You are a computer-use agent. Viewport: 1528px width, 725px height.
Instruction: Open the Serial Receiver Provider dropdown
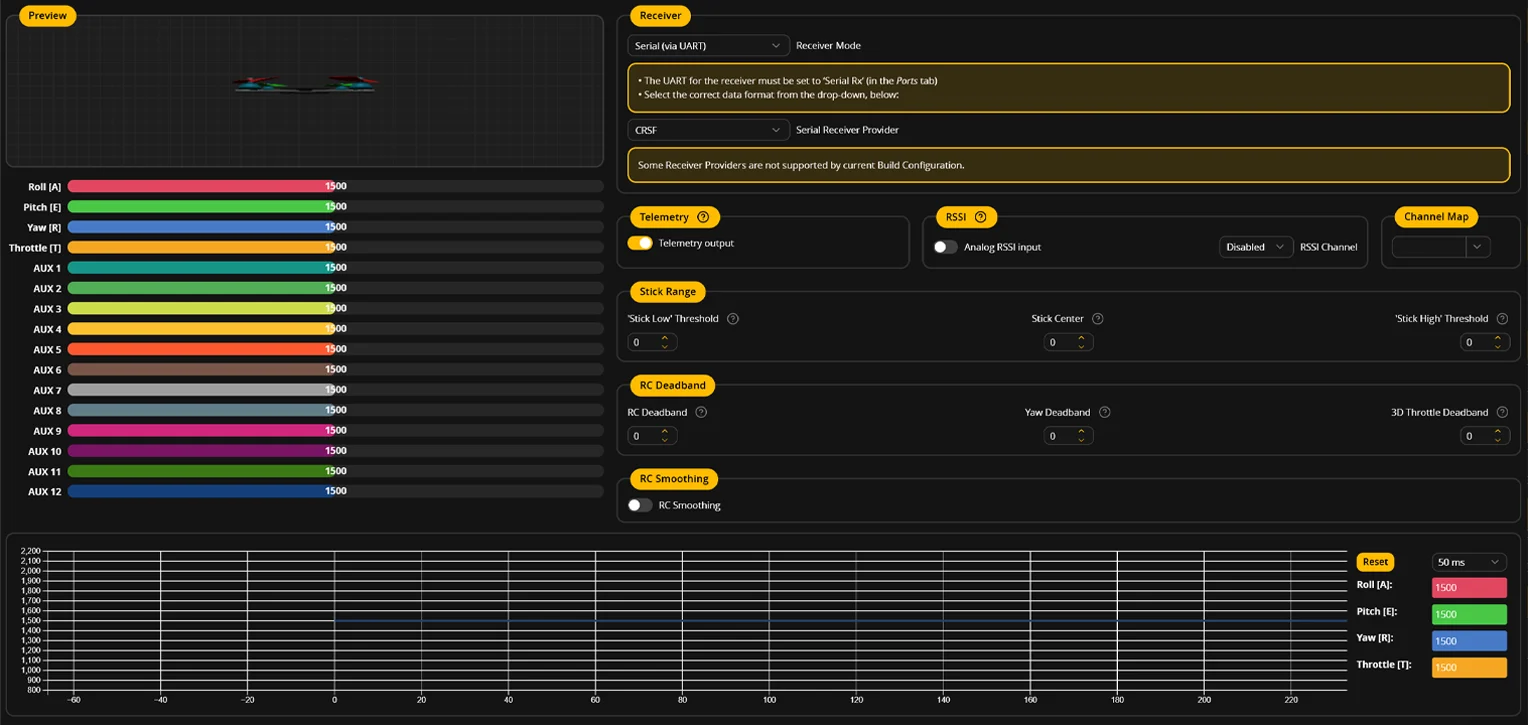(709, 130)
